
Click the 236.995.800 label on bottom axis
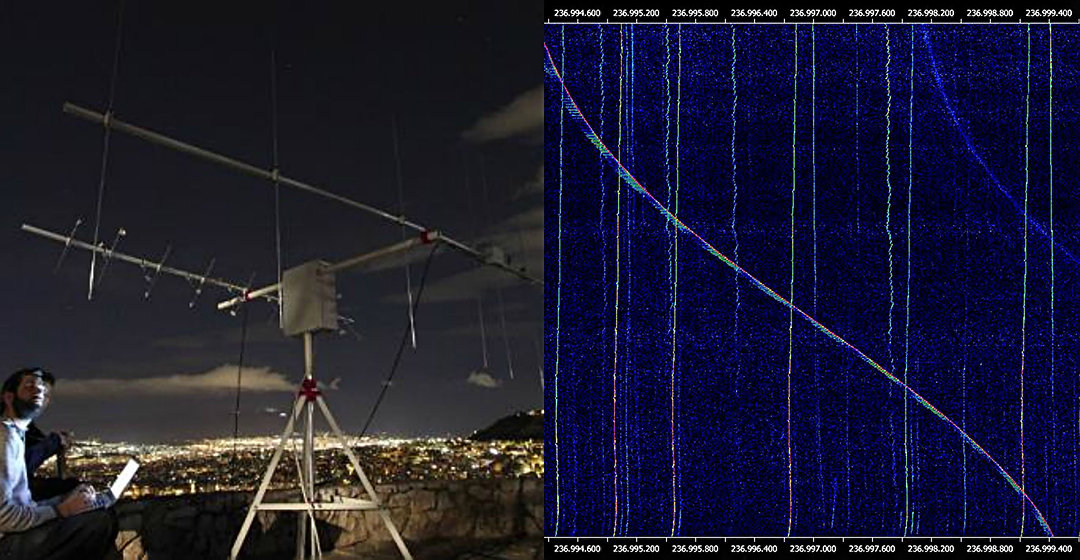[x=694, y=549]
